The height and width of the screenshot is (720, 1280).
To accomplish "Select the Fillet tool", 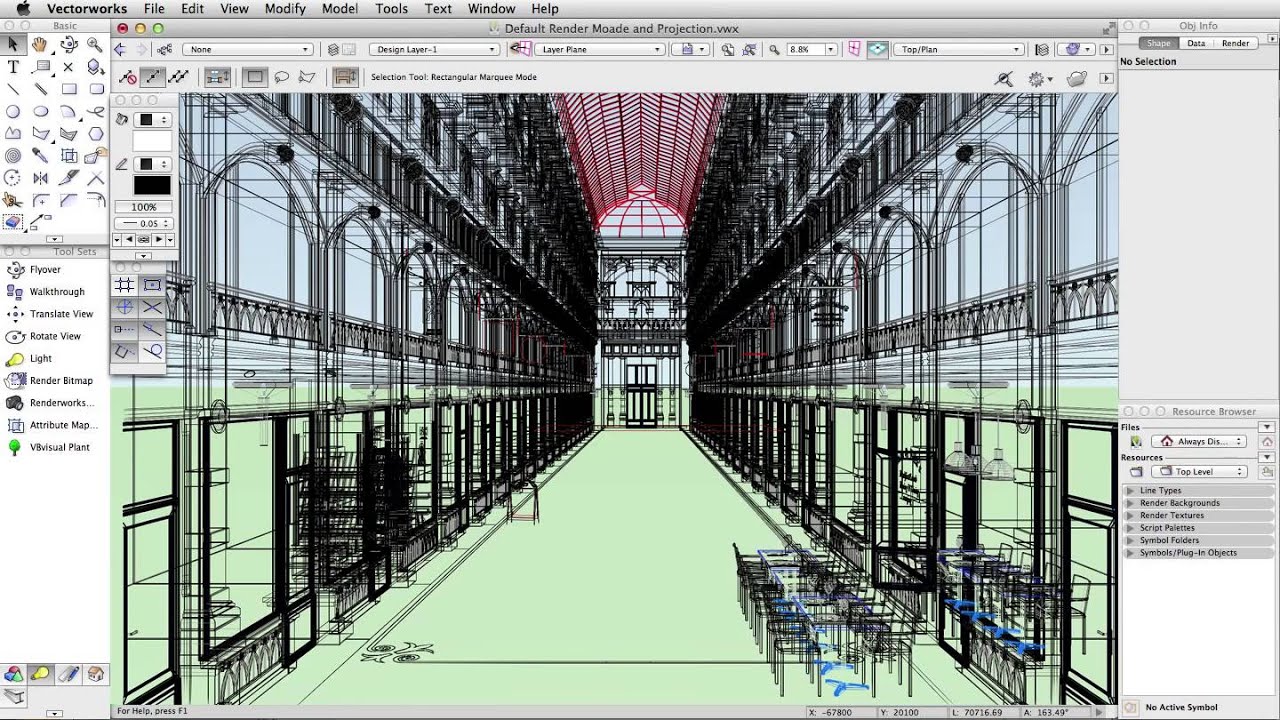I will click(x=41, y=200).
